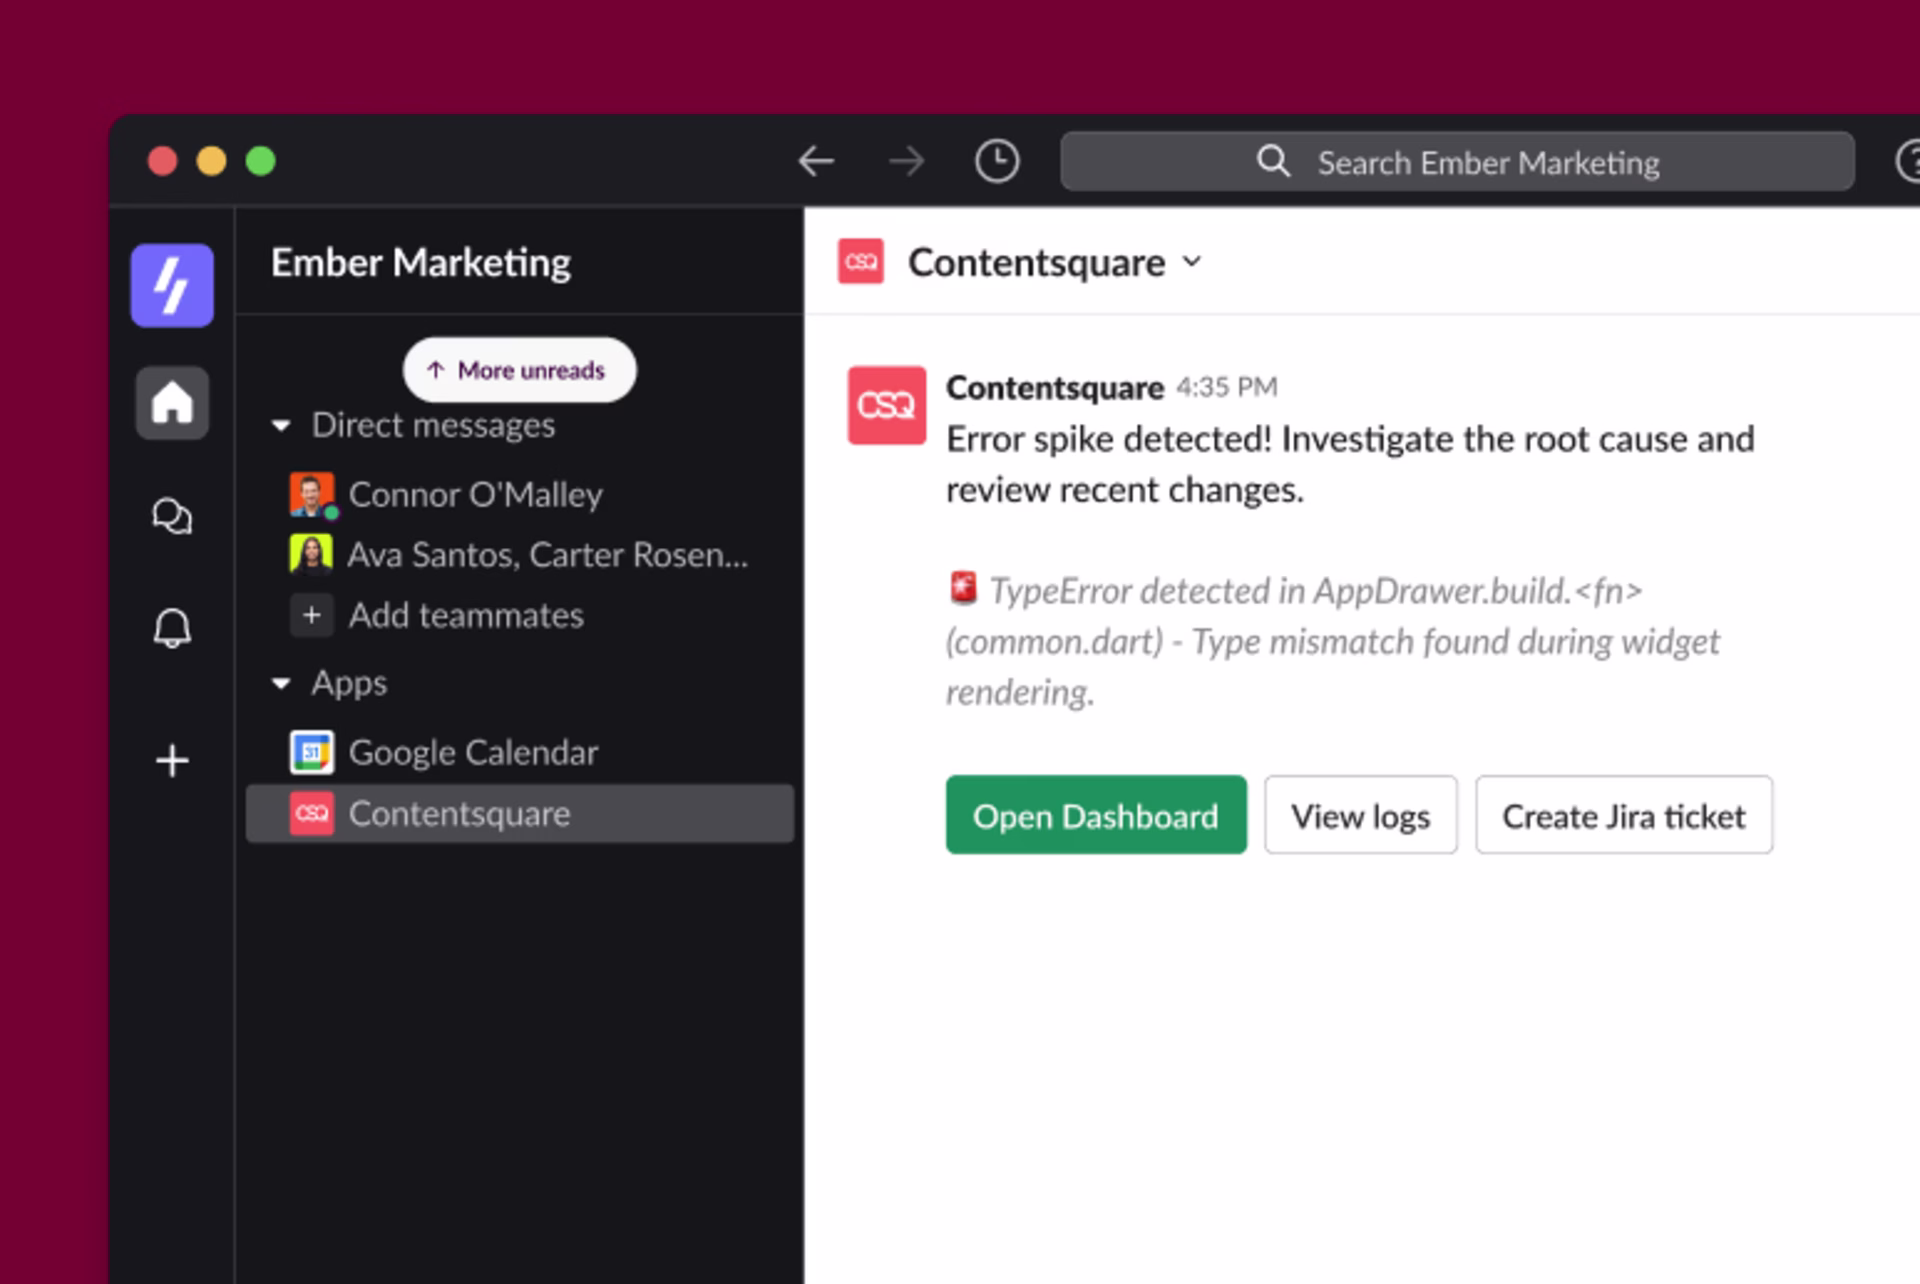Open the history clock icon
The image size is (1920, 1284).
[997, 161]
